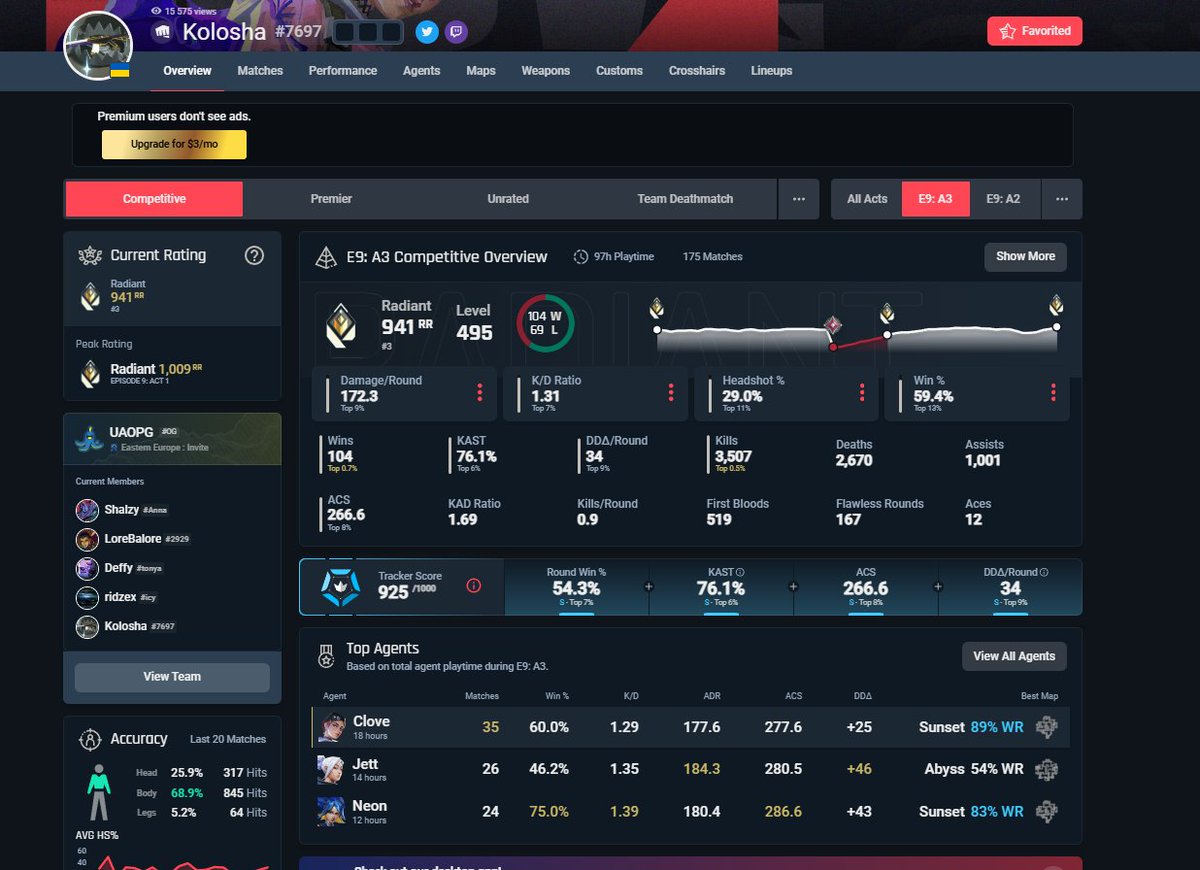
Task: Click the Kolosha profile avatar
Action: [98, 46]
